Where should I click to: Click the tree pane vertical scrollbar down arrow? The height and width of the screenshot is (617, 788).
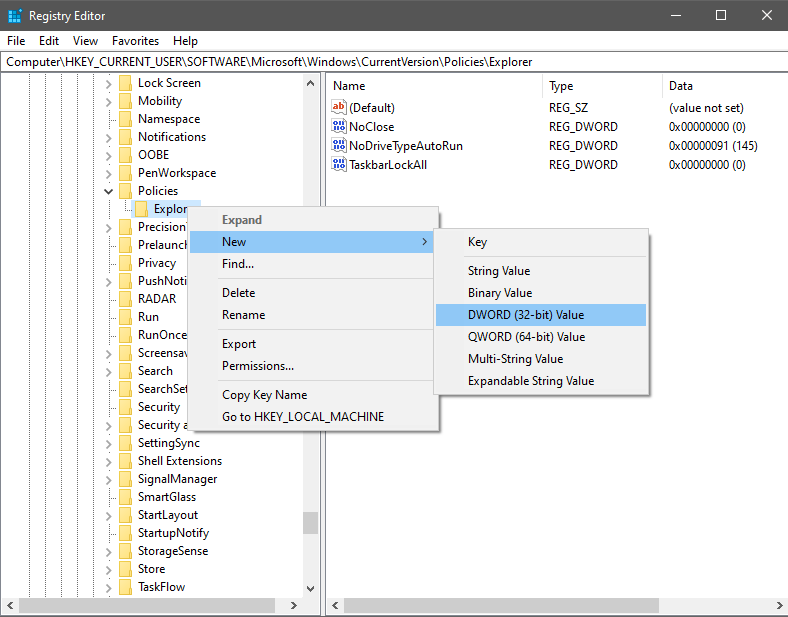(x=310, y=589)
